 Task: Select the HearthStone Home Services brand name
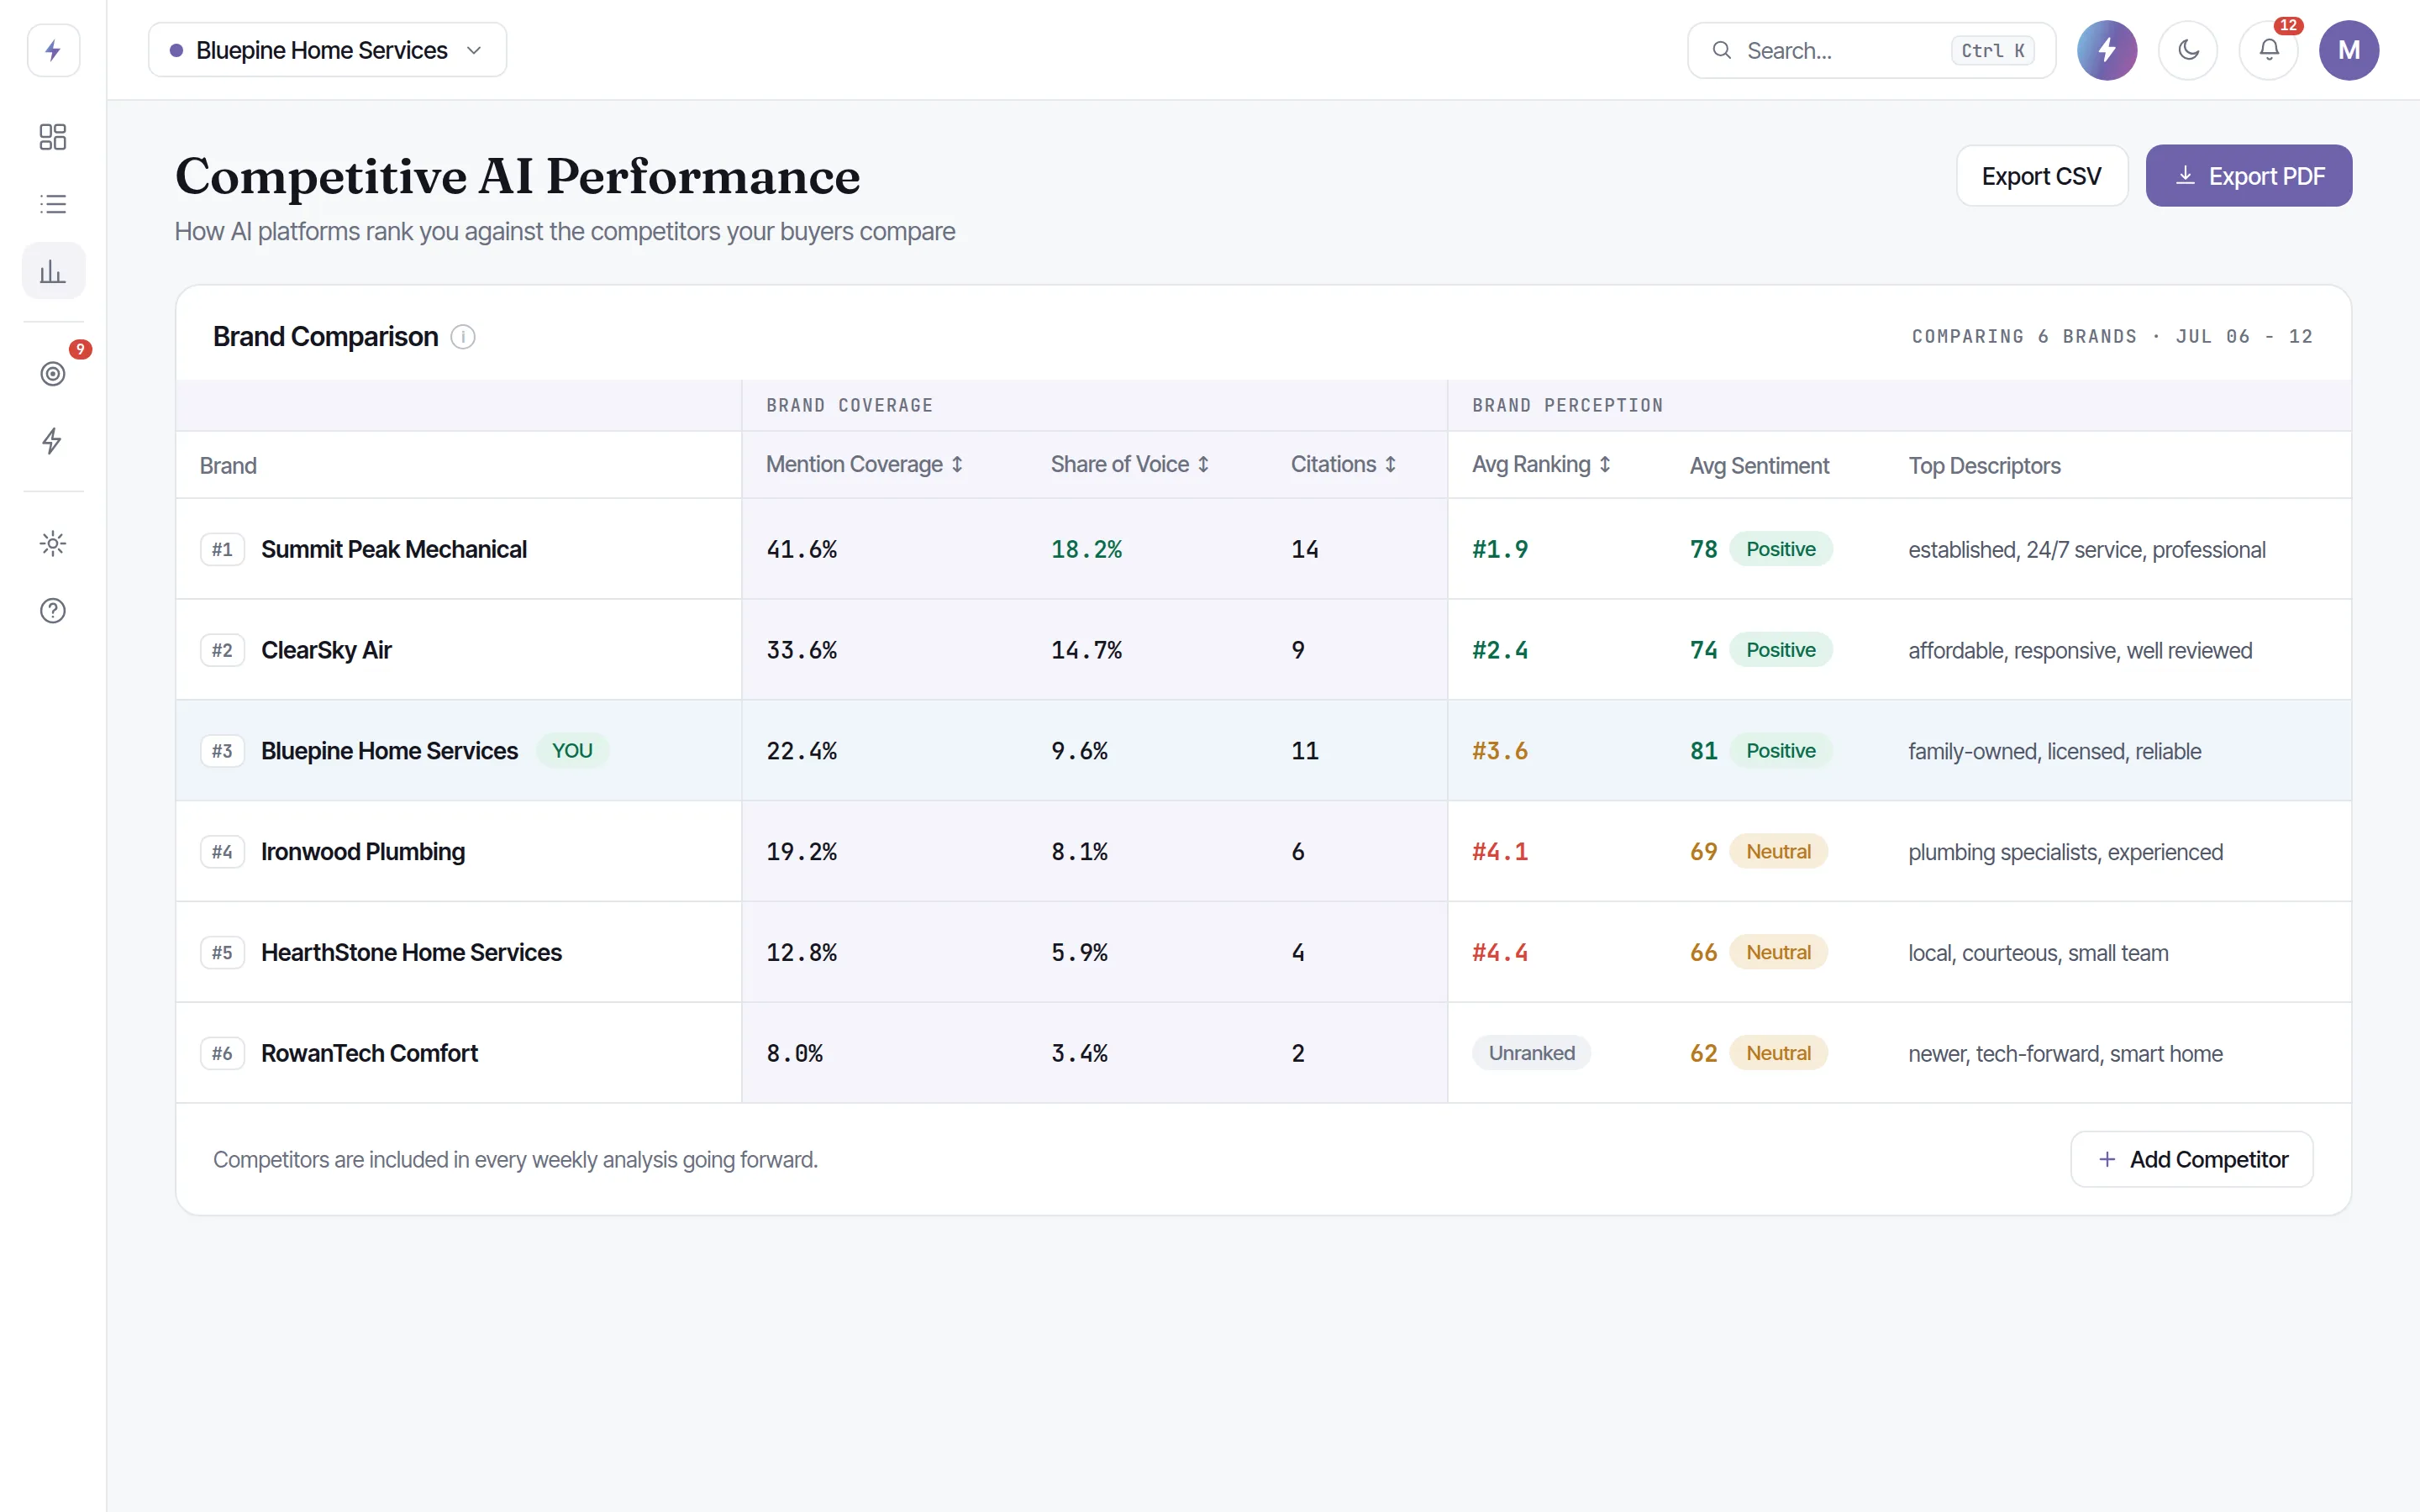pos(411,953)
